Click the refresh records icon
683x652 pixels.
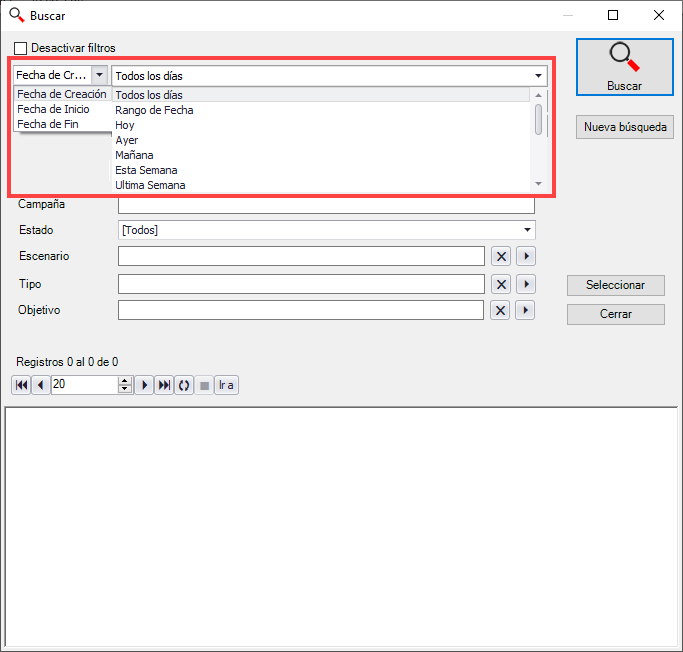point(184,385)
